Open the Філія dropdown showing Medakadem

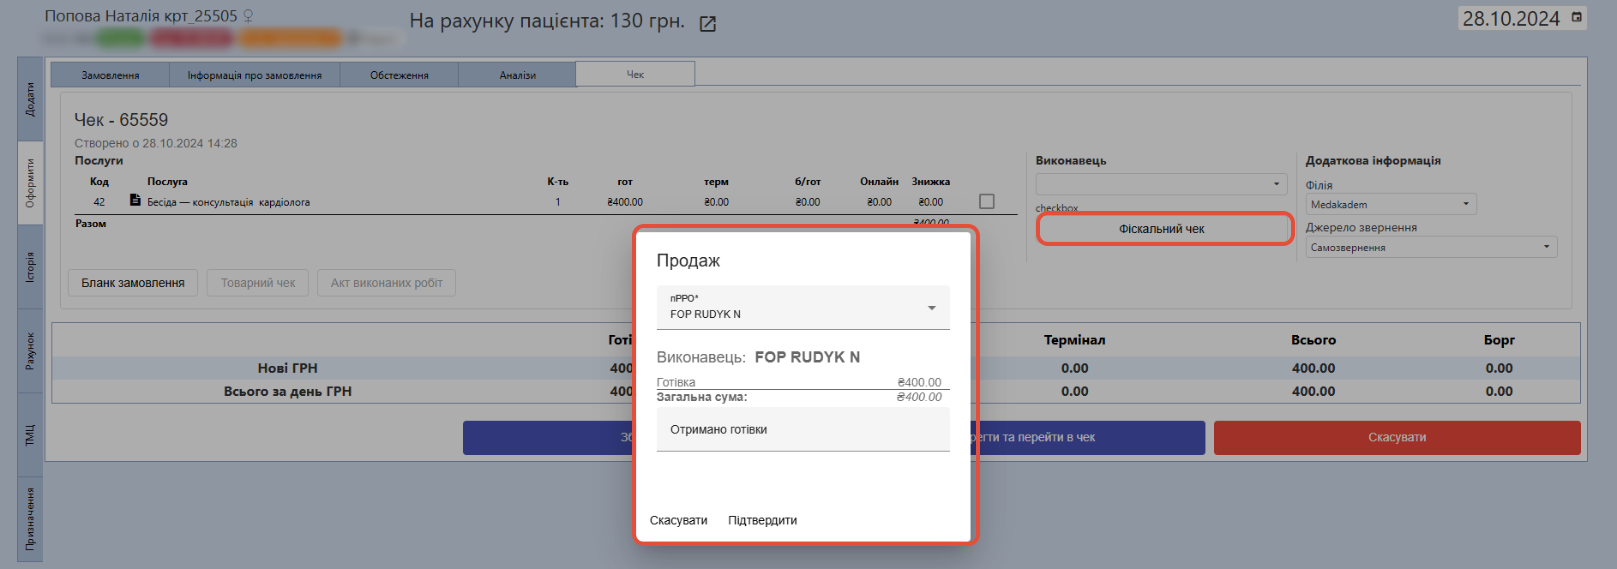point(1390,204)
